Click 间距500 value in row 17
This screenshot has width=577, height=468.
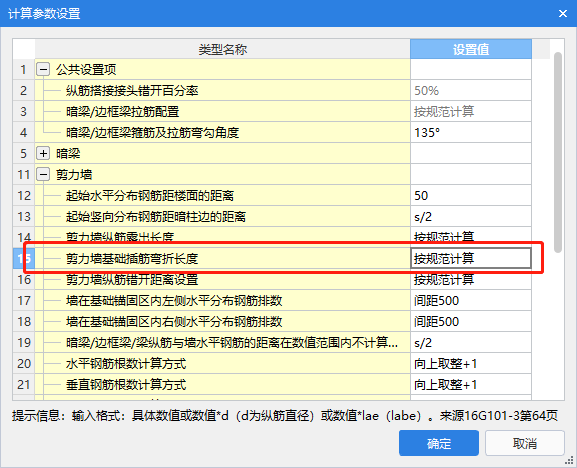pyautogui.click(x=471, y=301)
